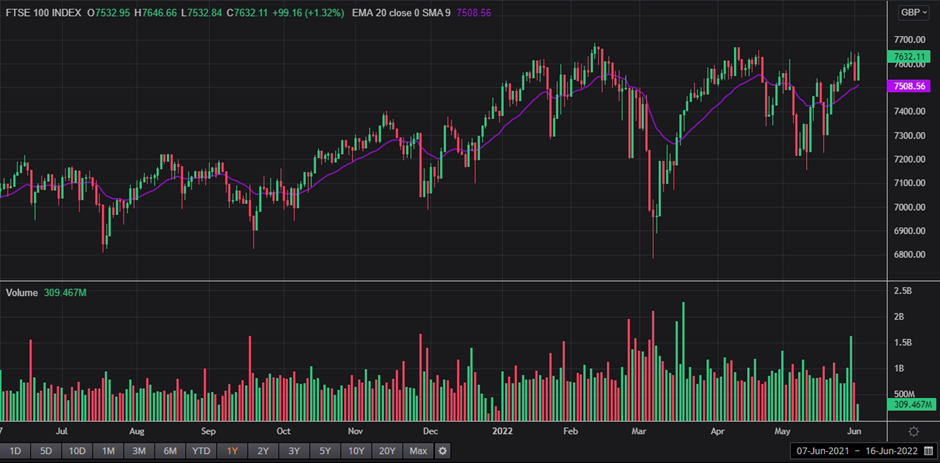940x463 pixels.
Task: Choose the 5Y range button
Action: [324, 450]
